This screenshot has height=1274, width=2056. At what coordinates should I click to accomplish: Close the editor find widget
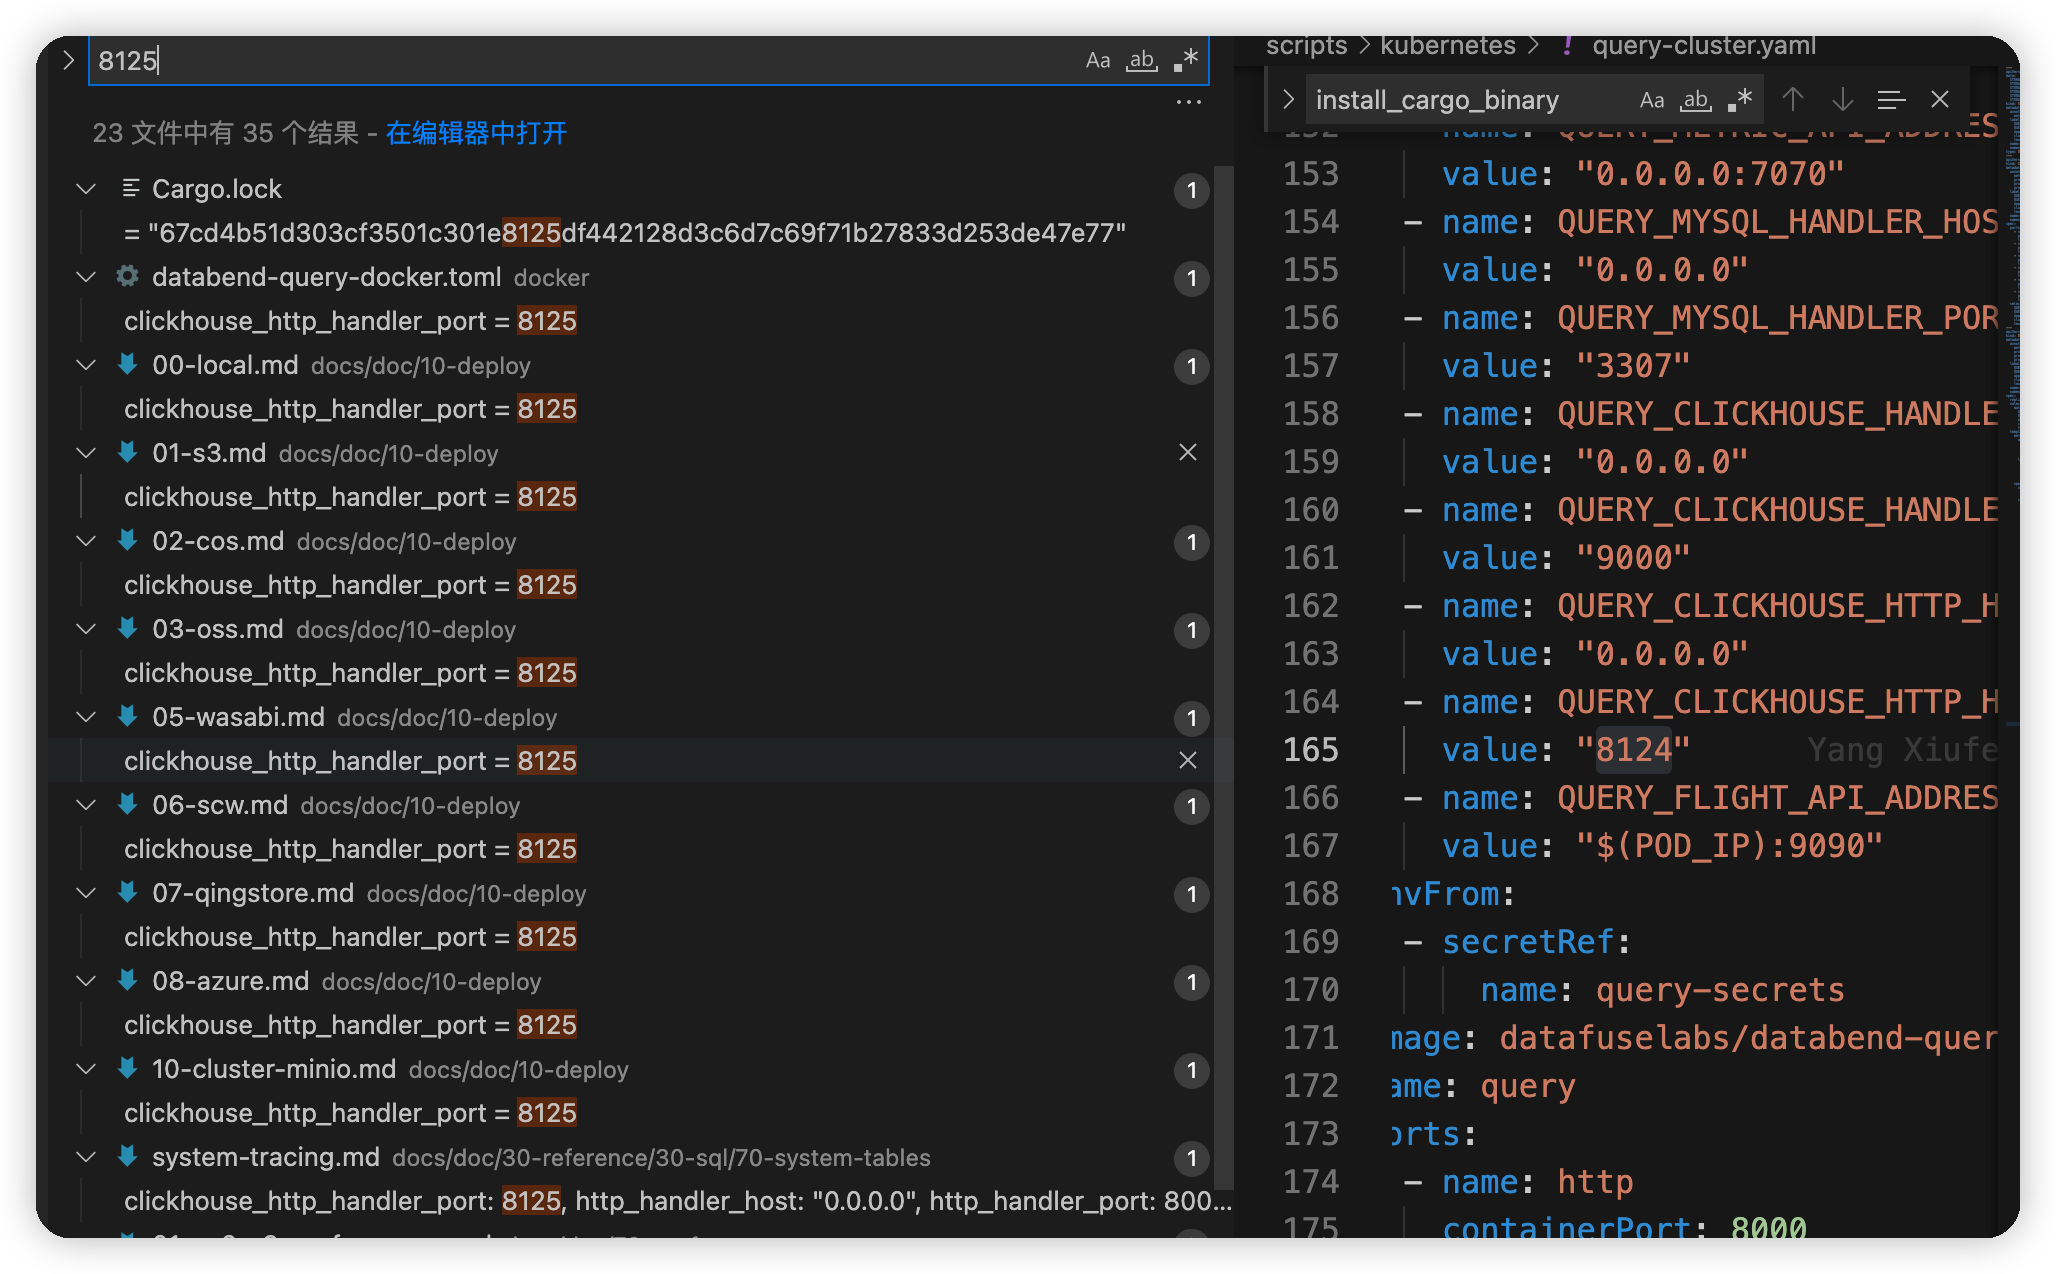click(x=1940, y=100)
